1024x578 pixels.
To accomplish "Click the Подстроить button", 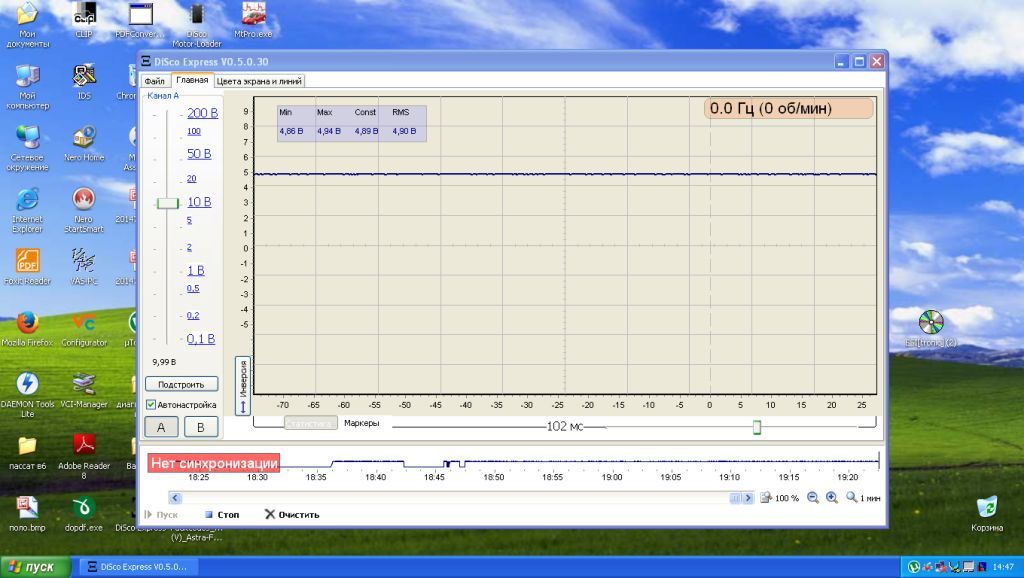I will pos(181,384).
